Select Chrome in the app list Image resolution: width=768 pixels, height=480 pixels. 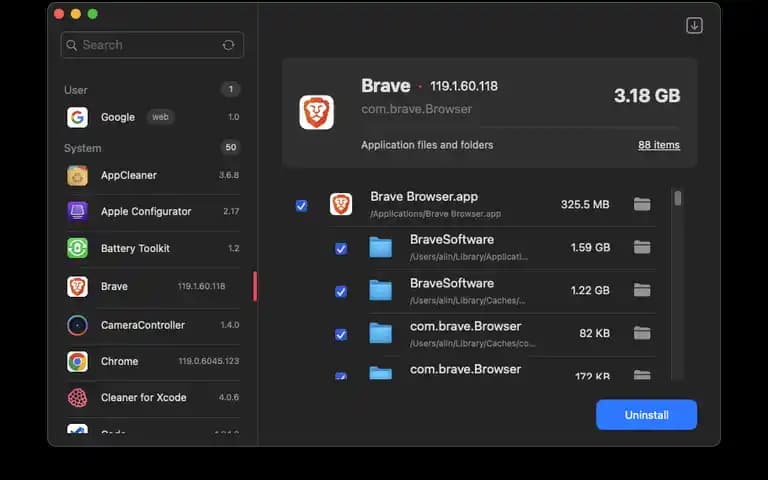click(152, 361)
